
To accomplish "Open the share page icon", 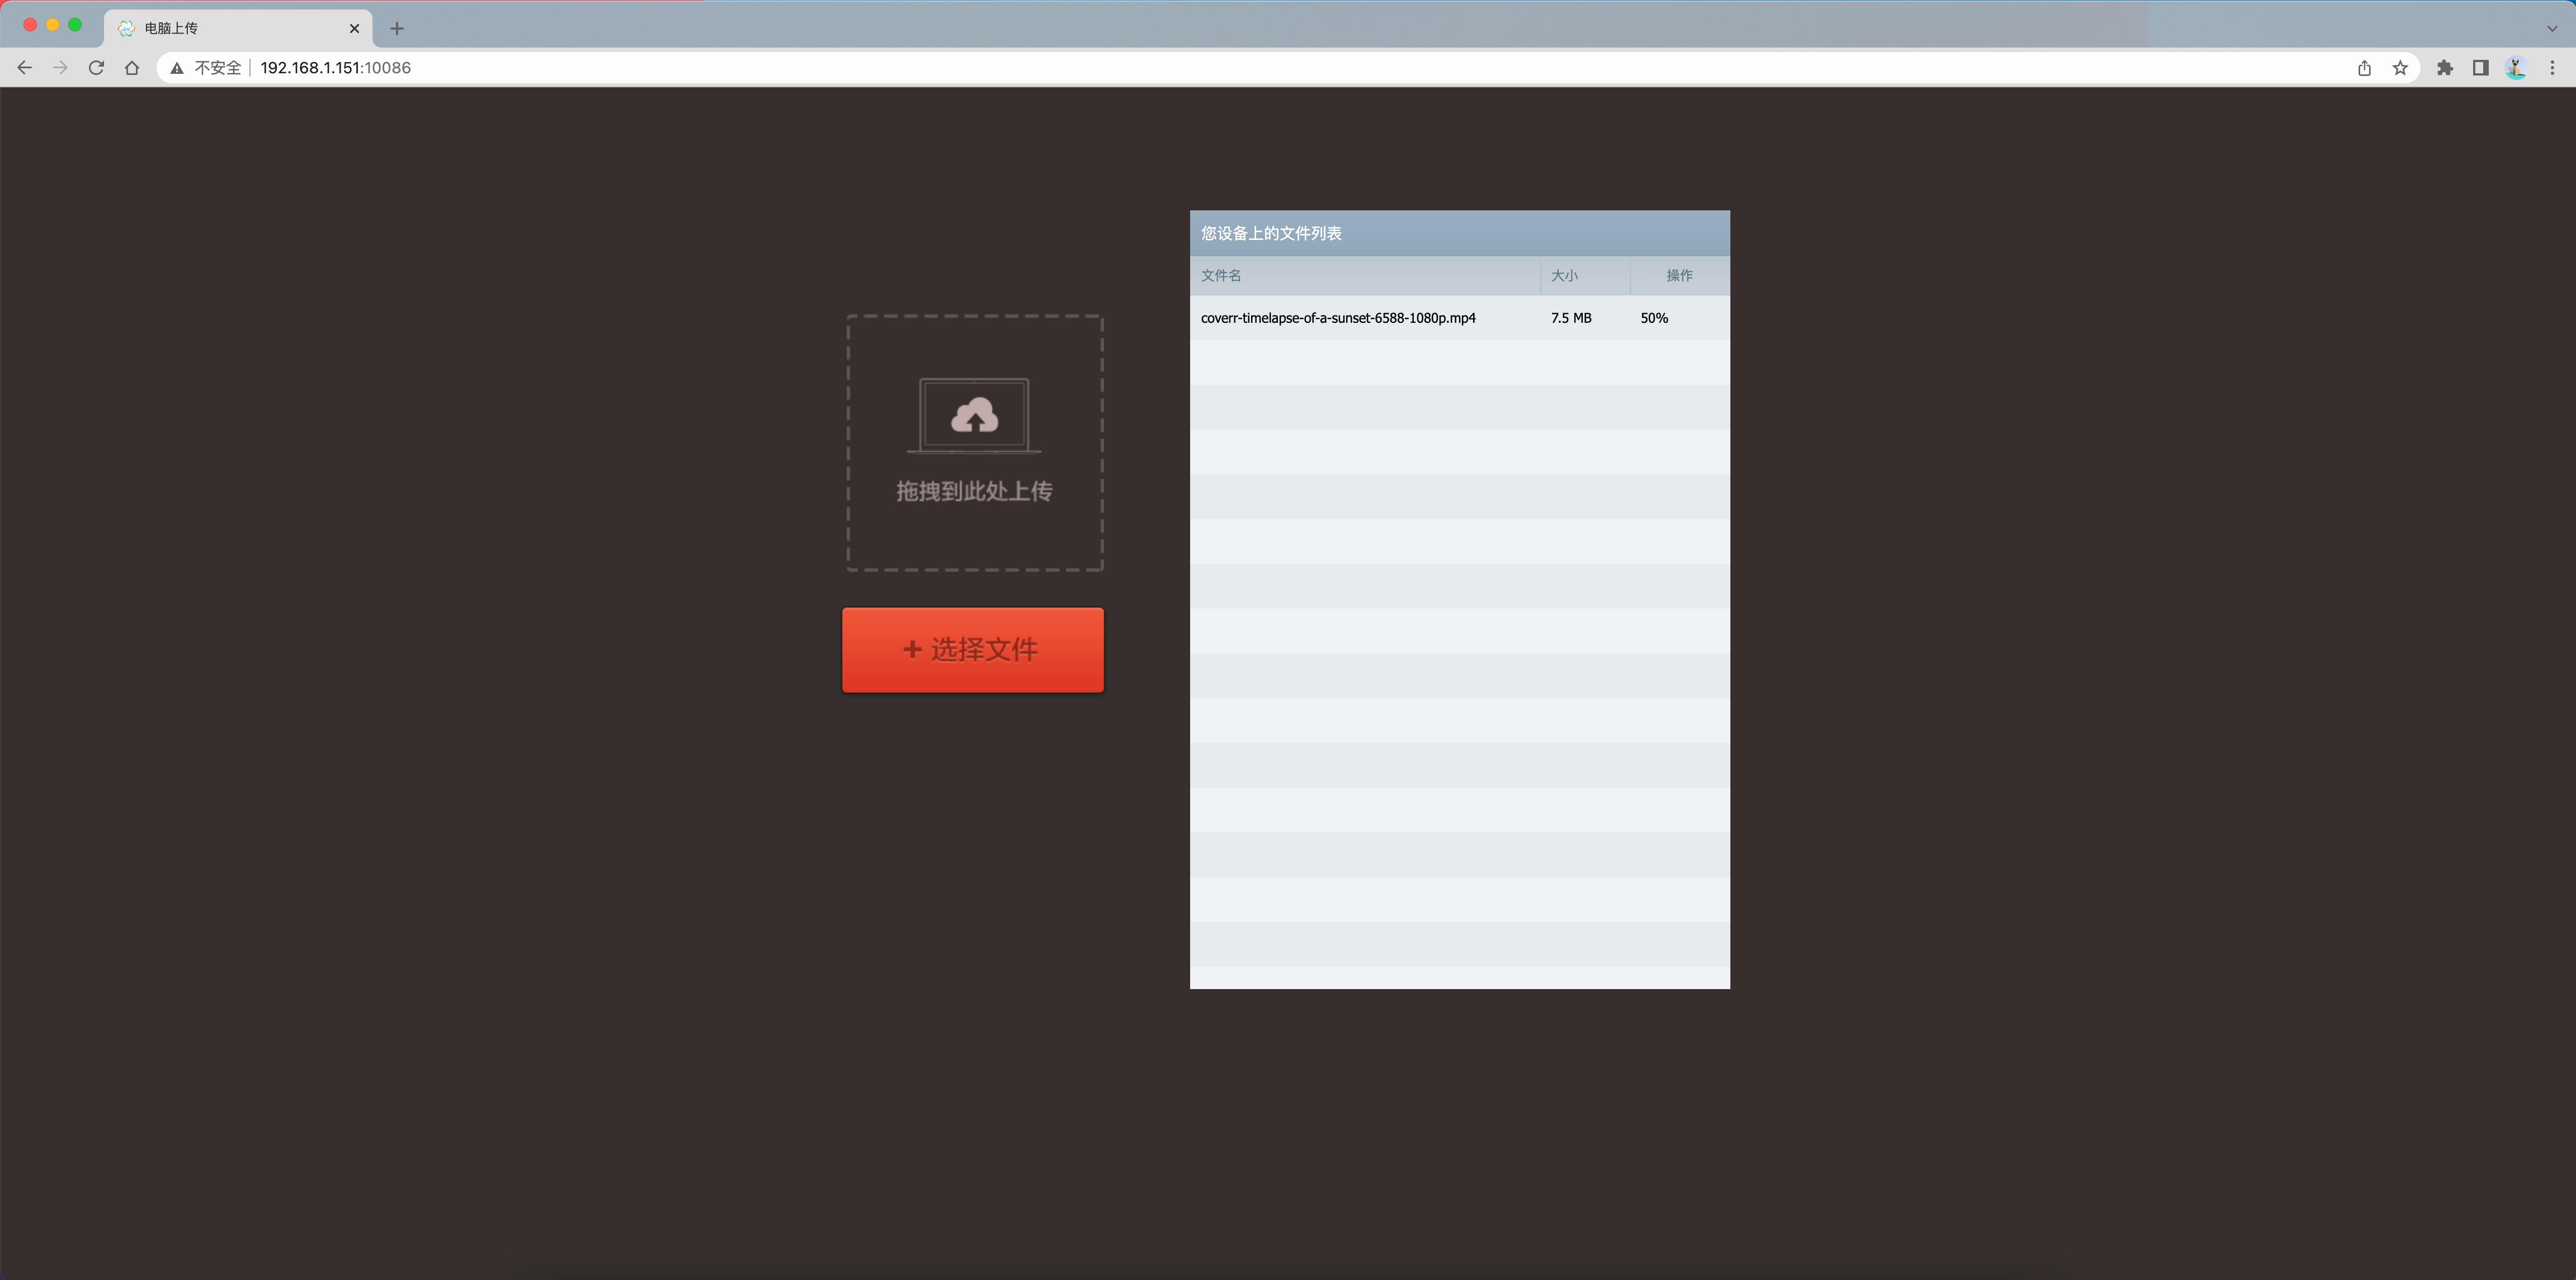I will click(2364, 68).
